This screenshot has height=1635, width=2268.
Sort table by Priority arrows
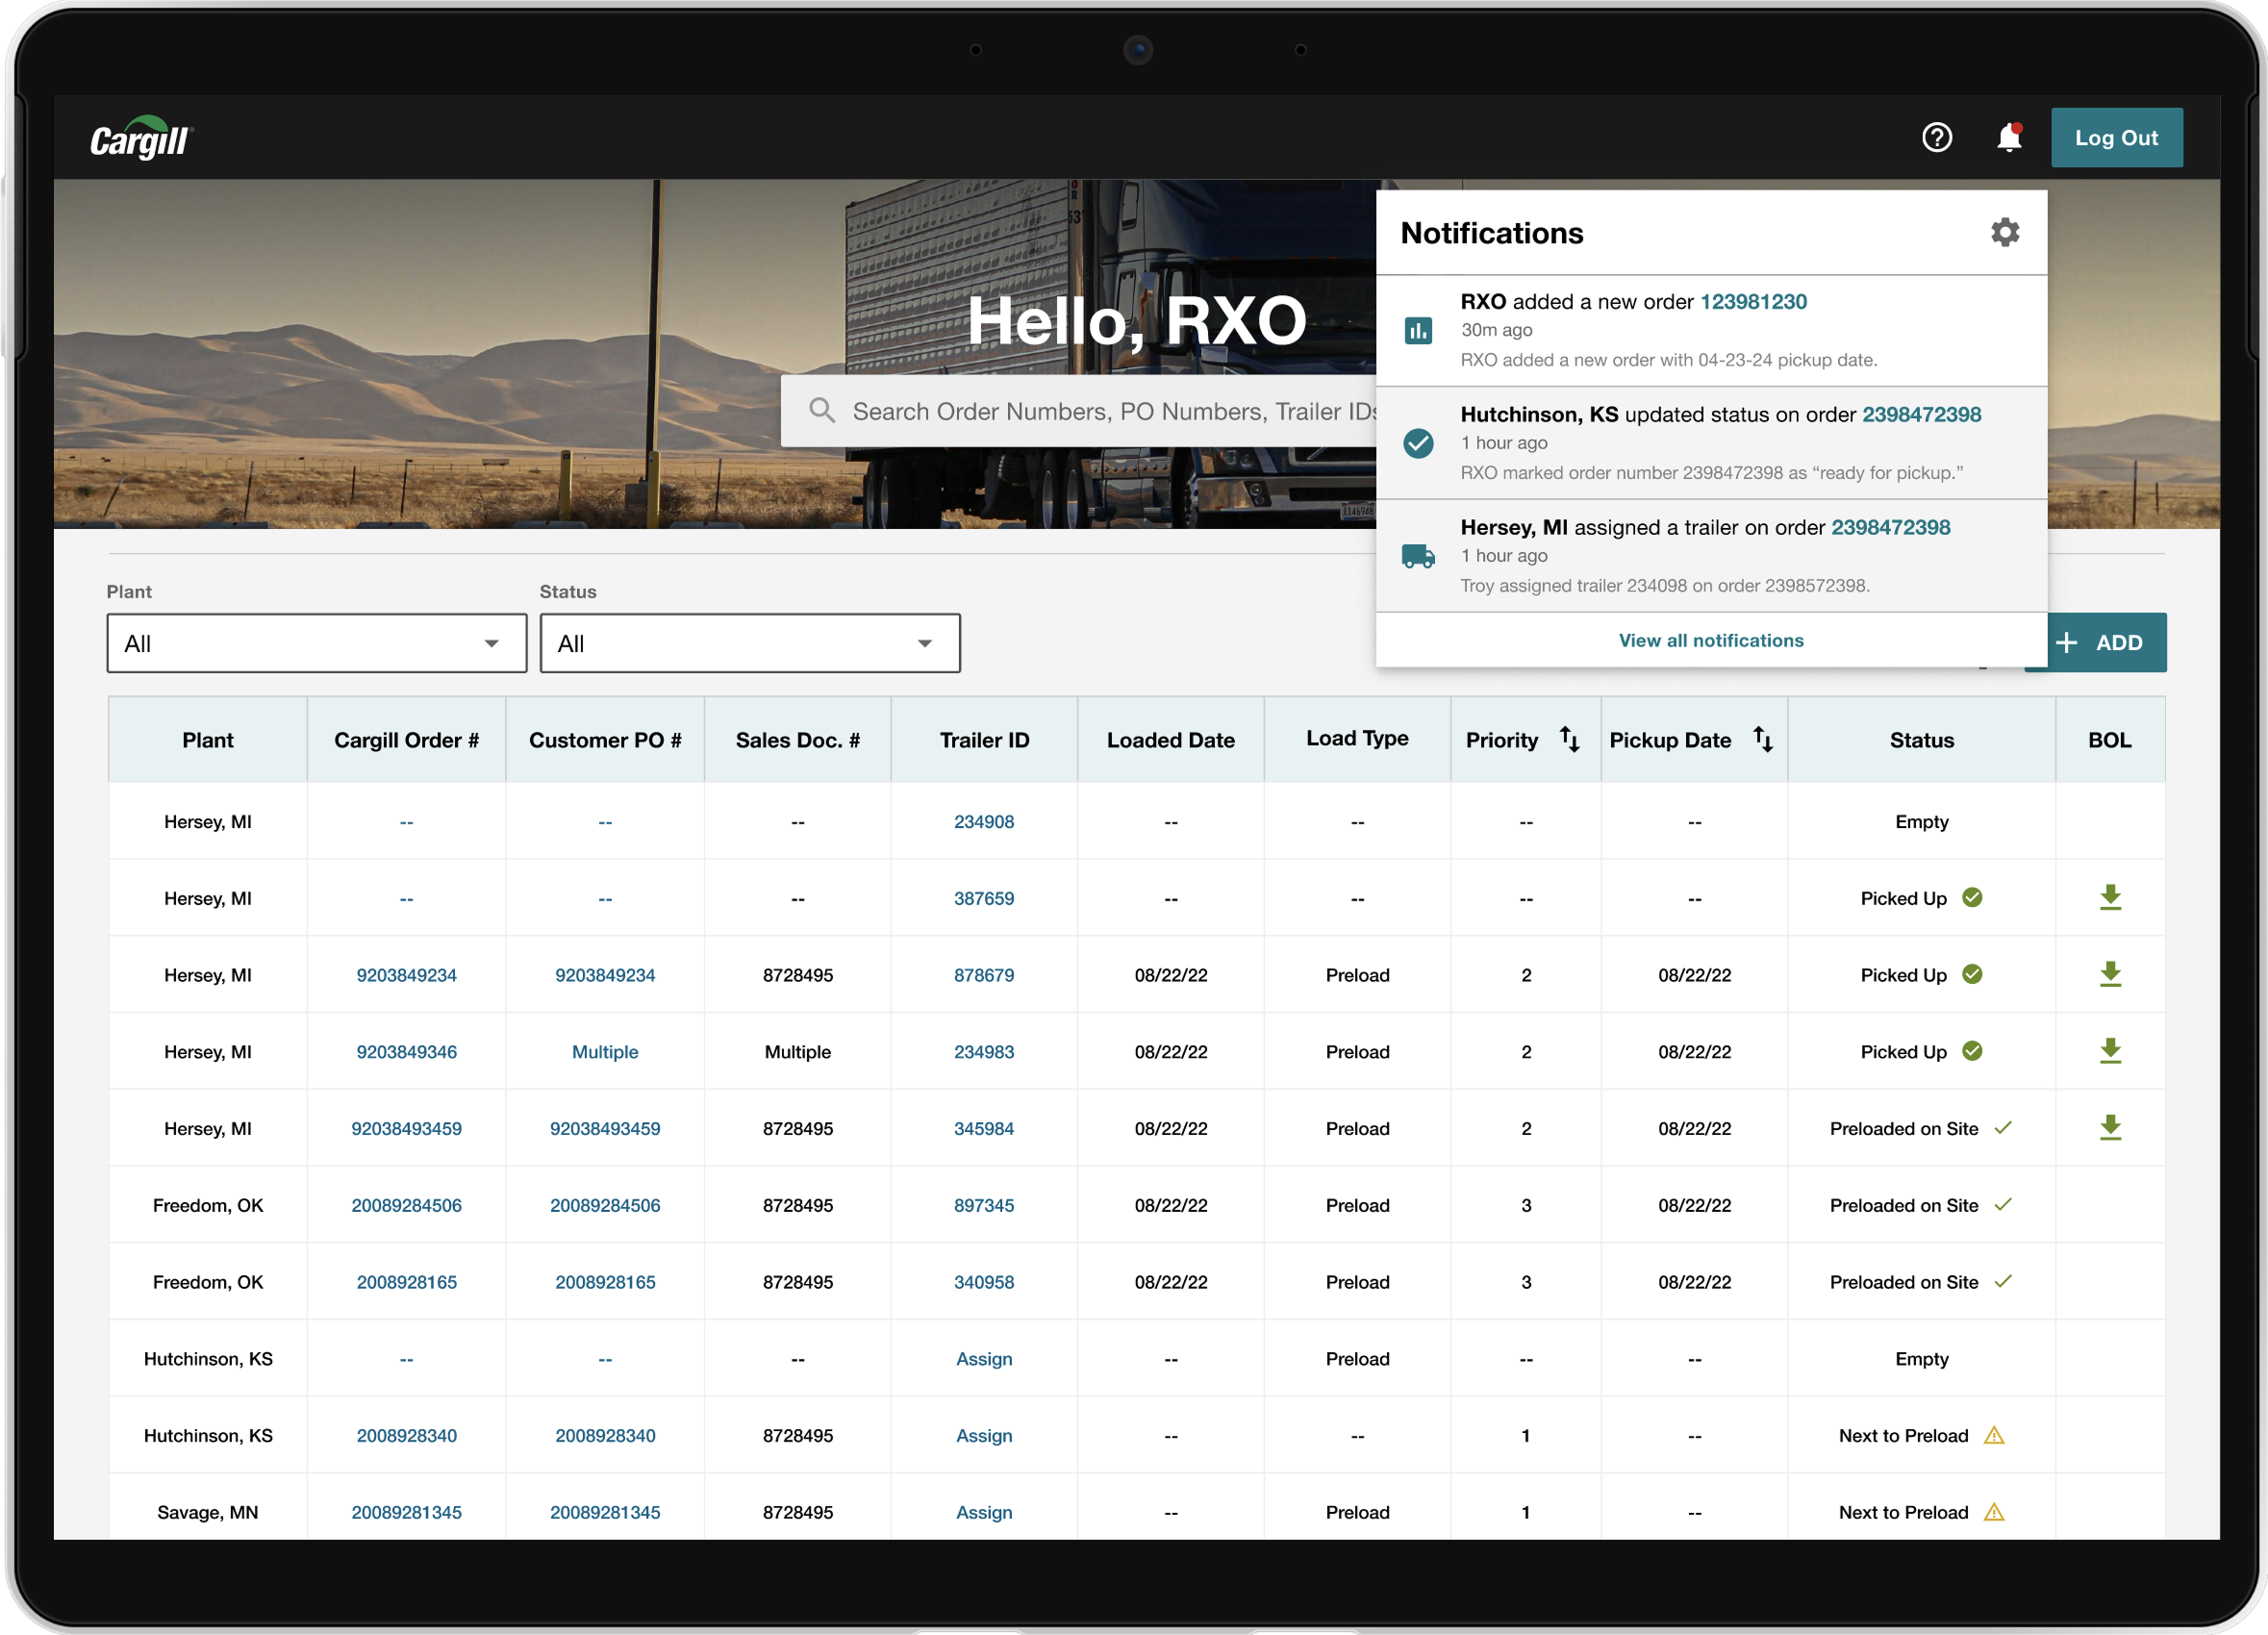tap(1569, 739)
